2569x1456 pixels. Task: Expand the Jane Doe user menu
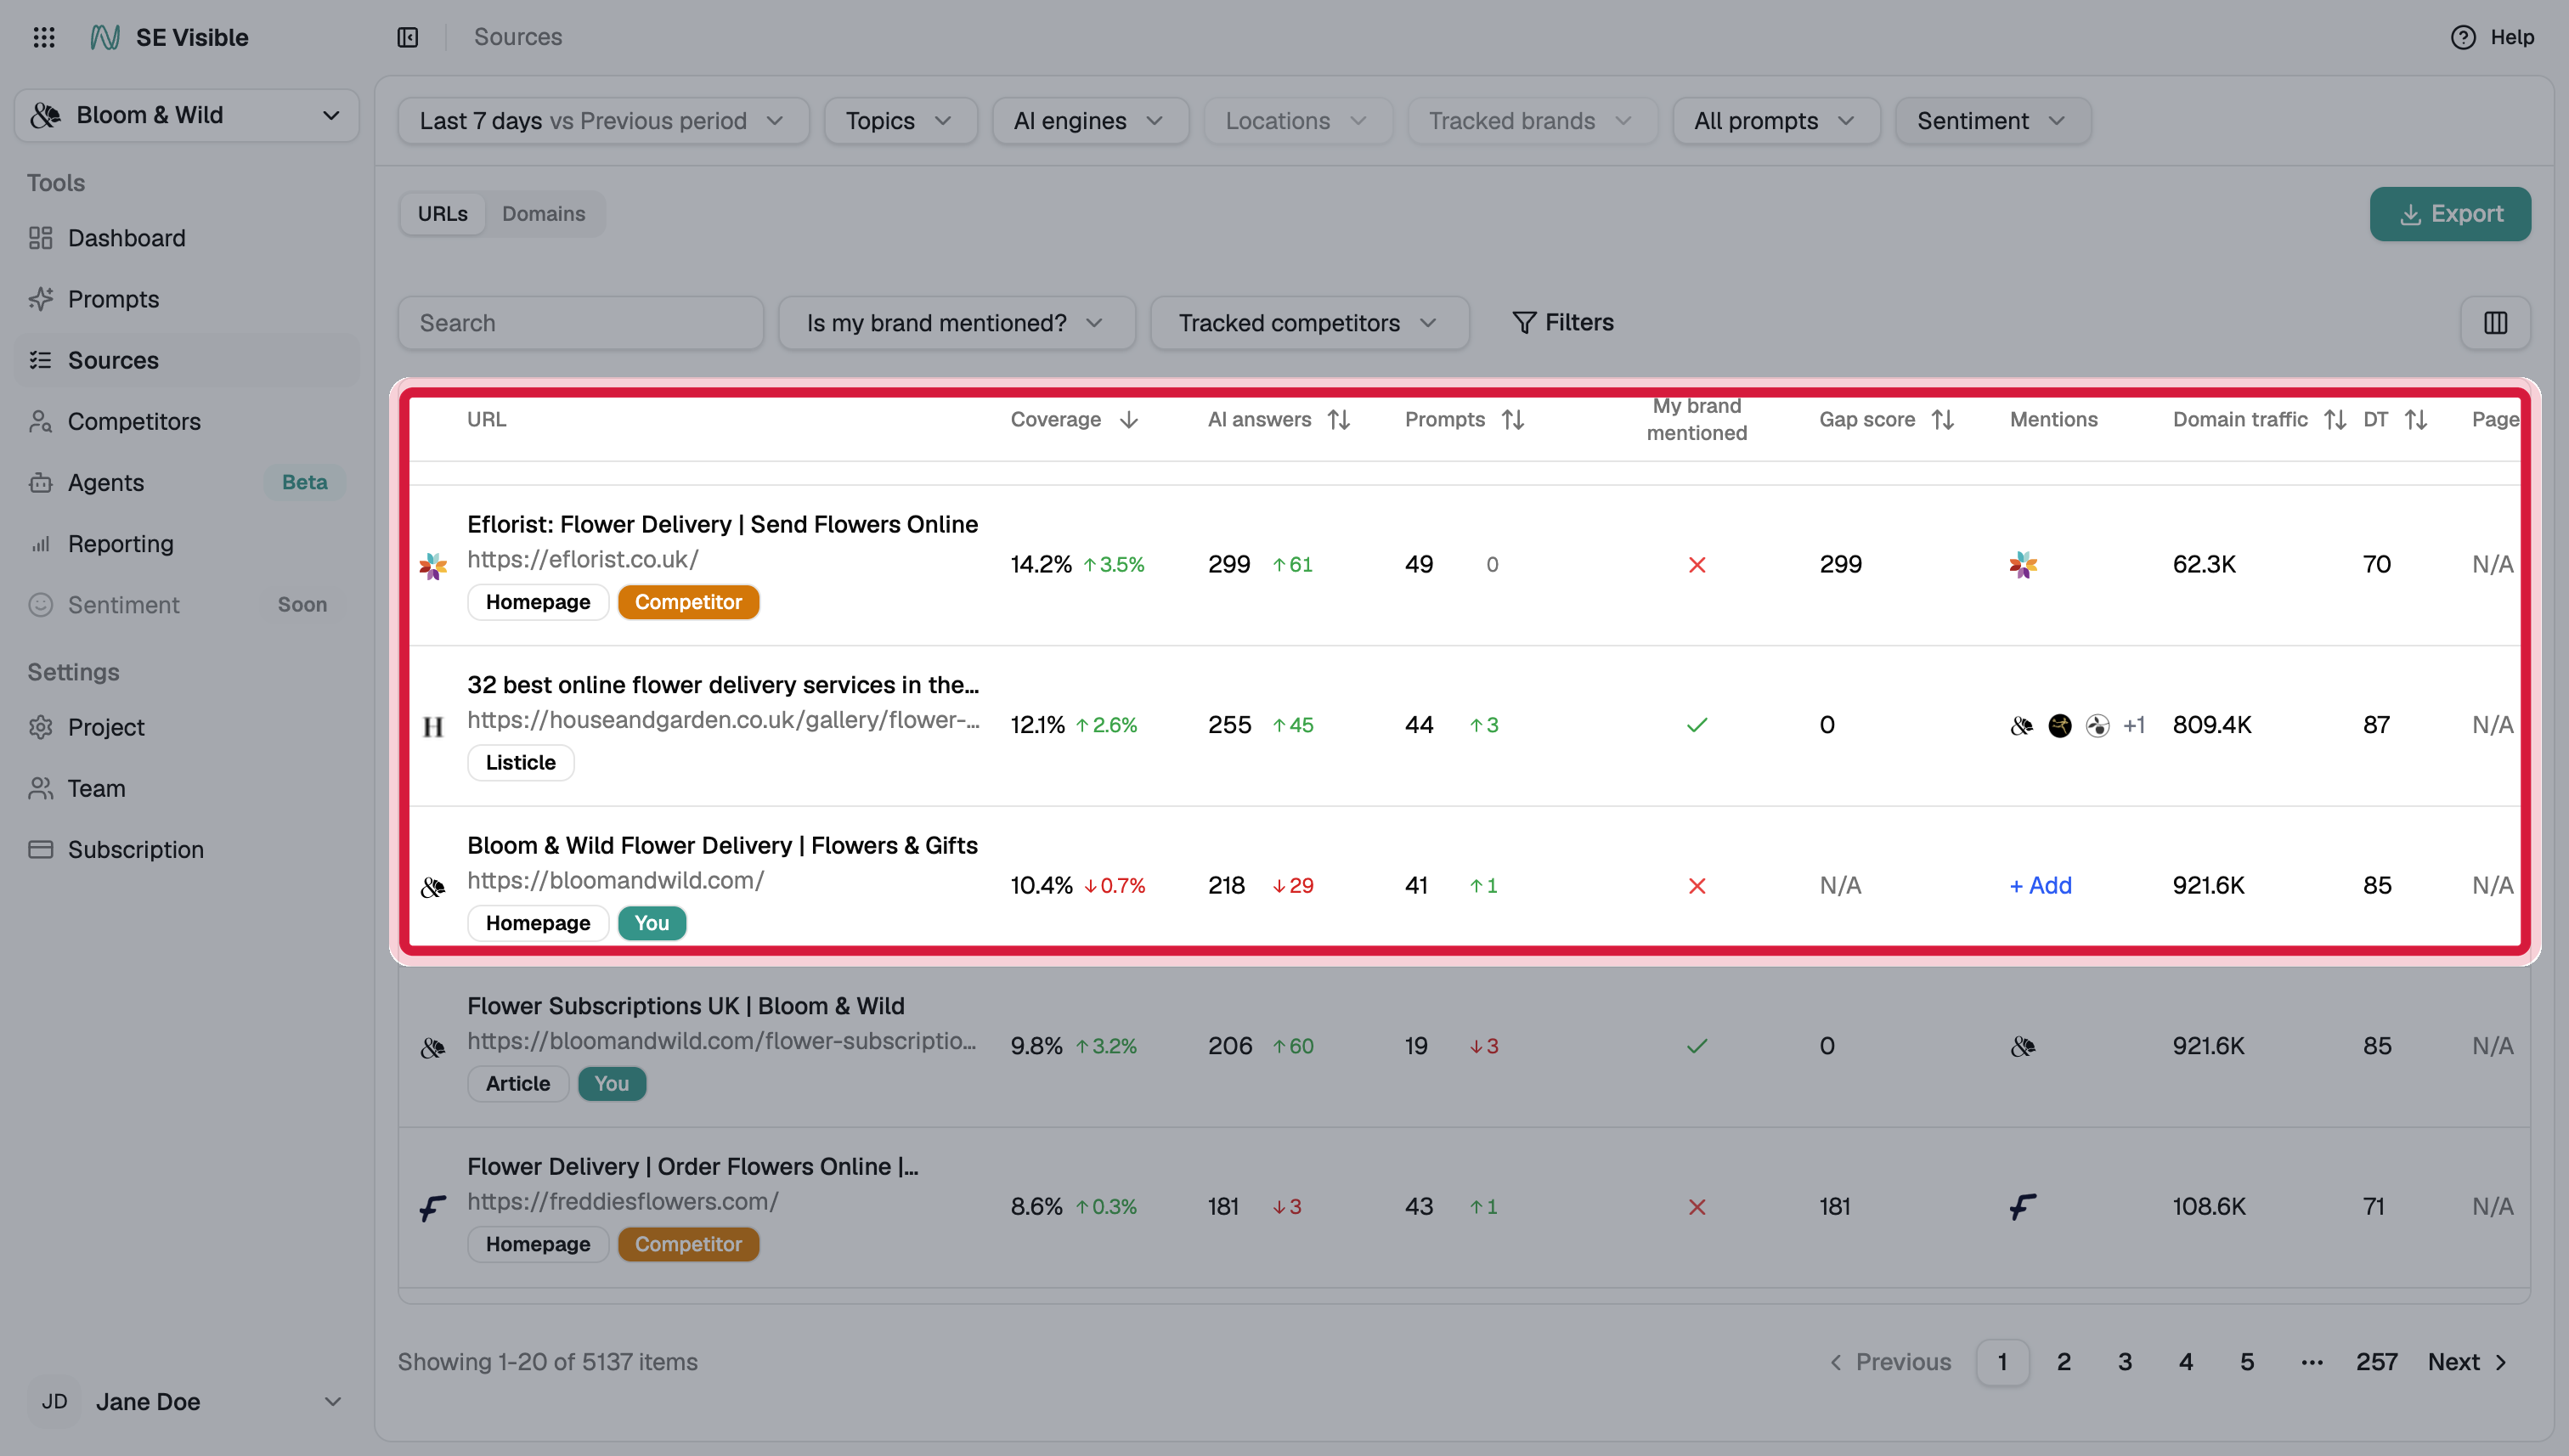pos(187,1402)
